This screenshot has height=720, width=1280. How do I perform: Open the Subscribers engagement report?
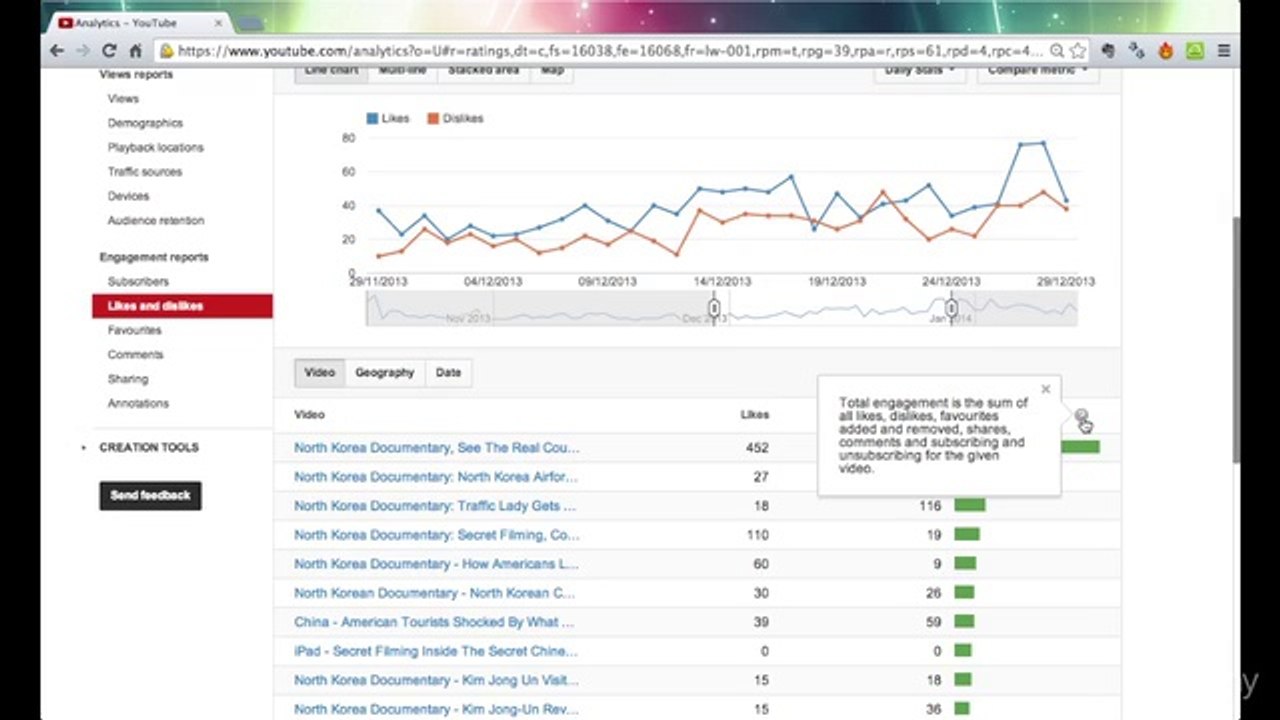[138, 282]
